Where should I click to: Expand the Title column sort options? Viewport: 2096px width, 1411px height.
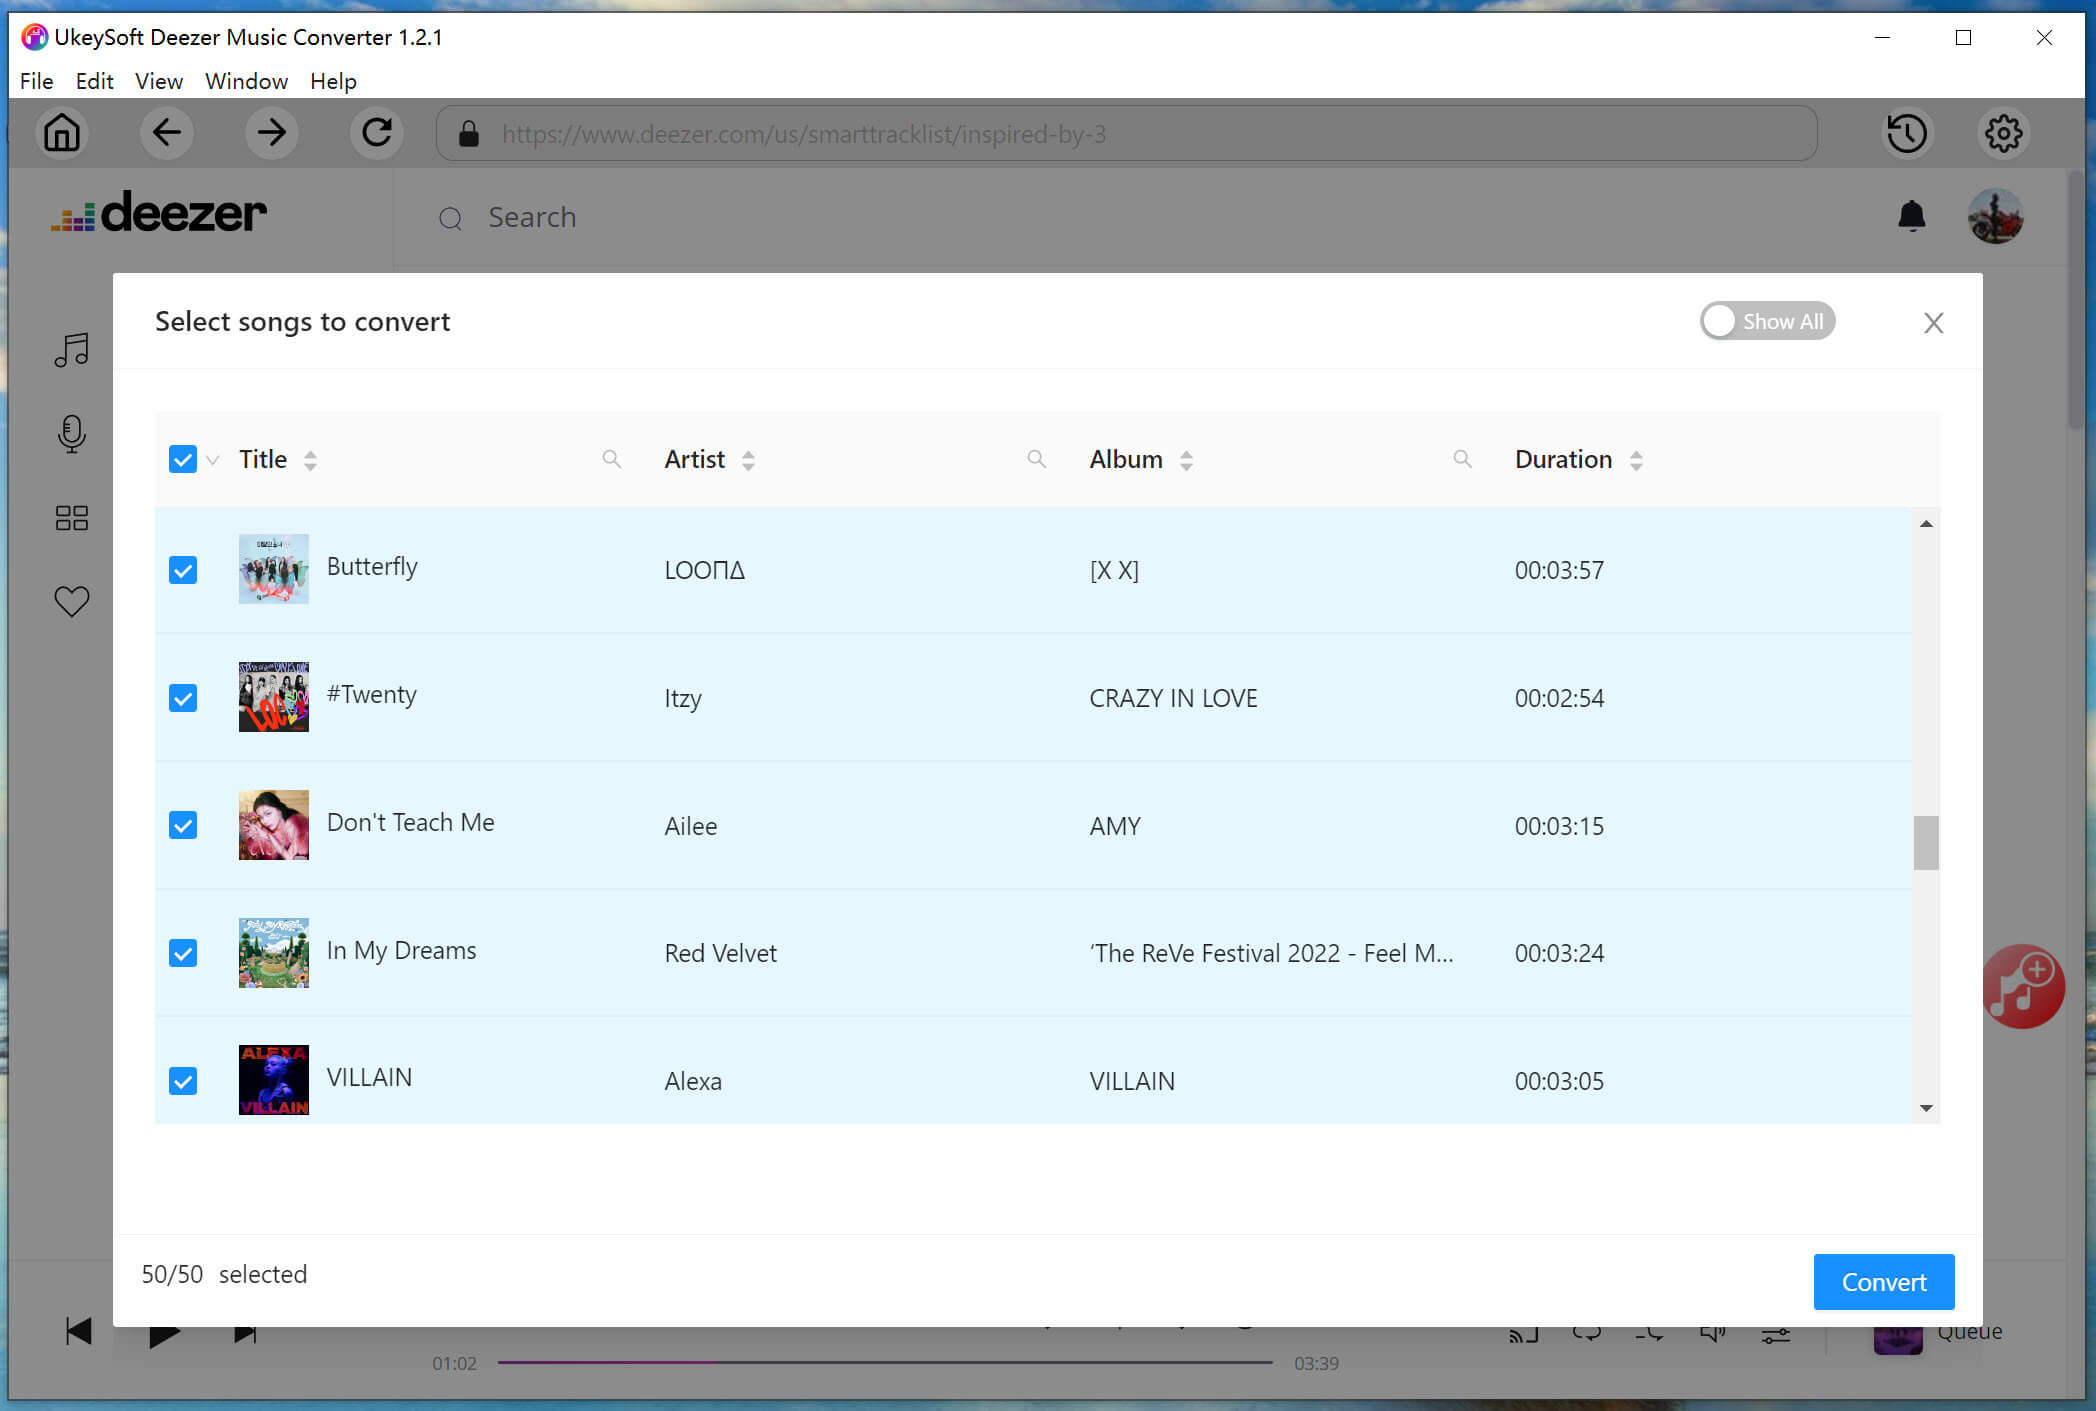(x=309, y=458)
